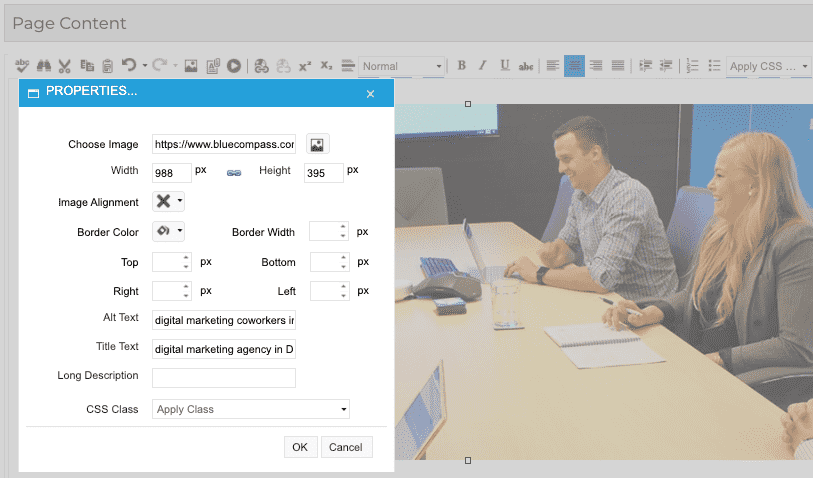Open the Normal paragraph style dropdown

(401, 66)
